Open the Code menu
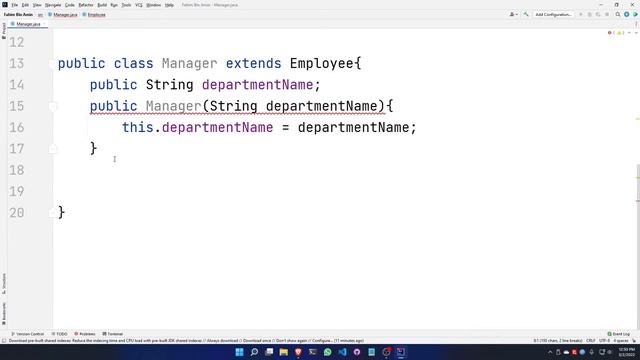640x360 pixels. pyautogui.click(x=70, y=5)
